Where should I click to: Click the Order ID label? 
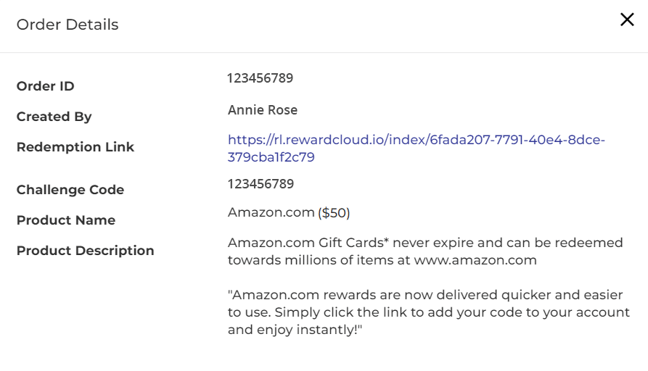click(x=45, y=86)
